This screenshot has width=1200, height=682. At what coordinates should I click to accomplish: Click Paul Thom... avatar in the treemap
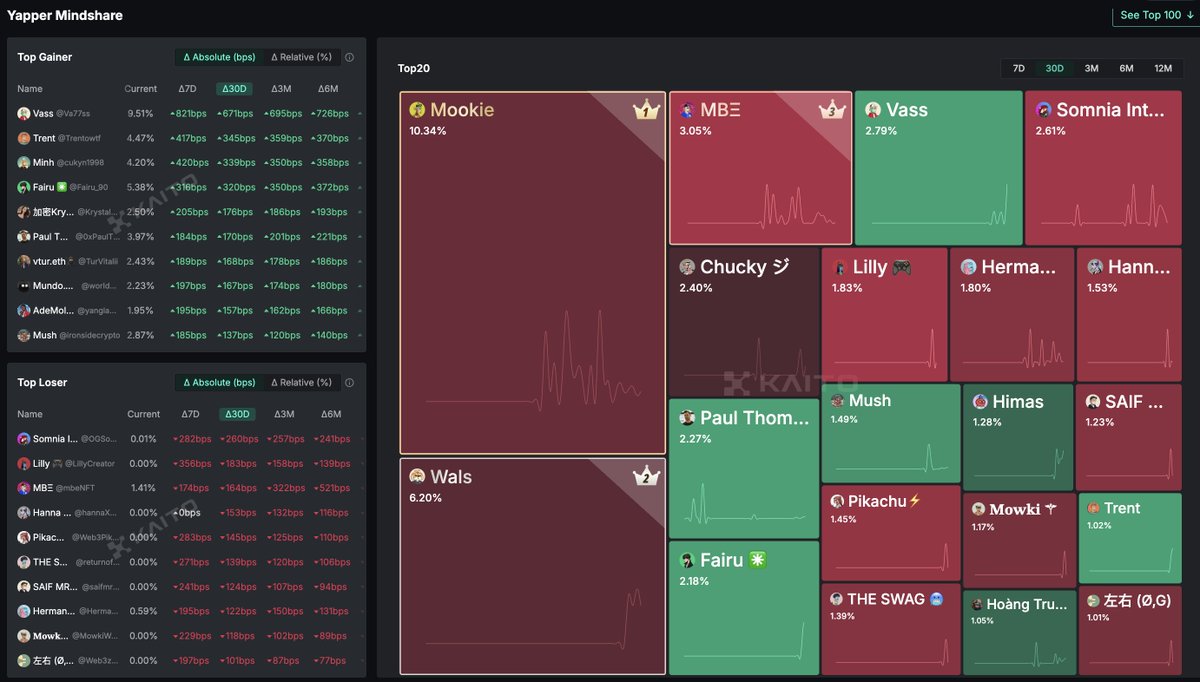point(687,417)
